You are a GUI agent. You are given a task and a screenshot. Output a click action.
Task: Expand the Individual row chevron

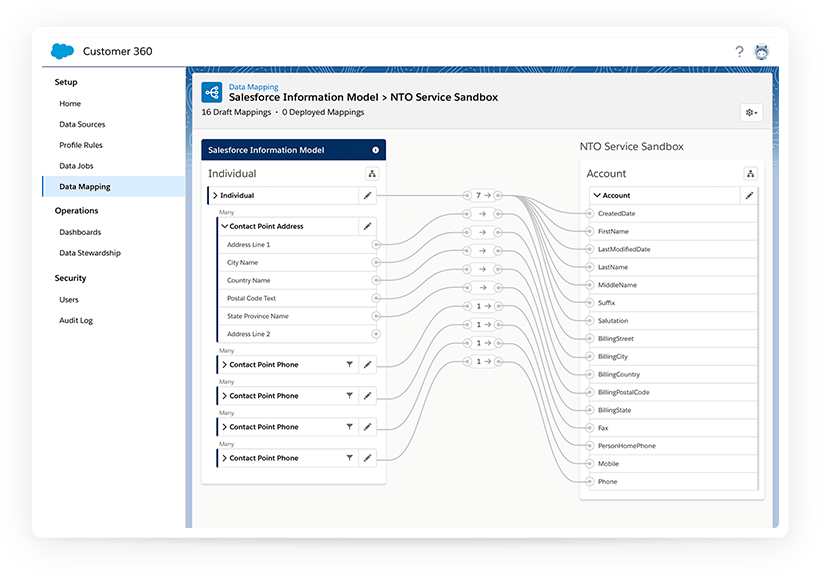pos(215,196)
